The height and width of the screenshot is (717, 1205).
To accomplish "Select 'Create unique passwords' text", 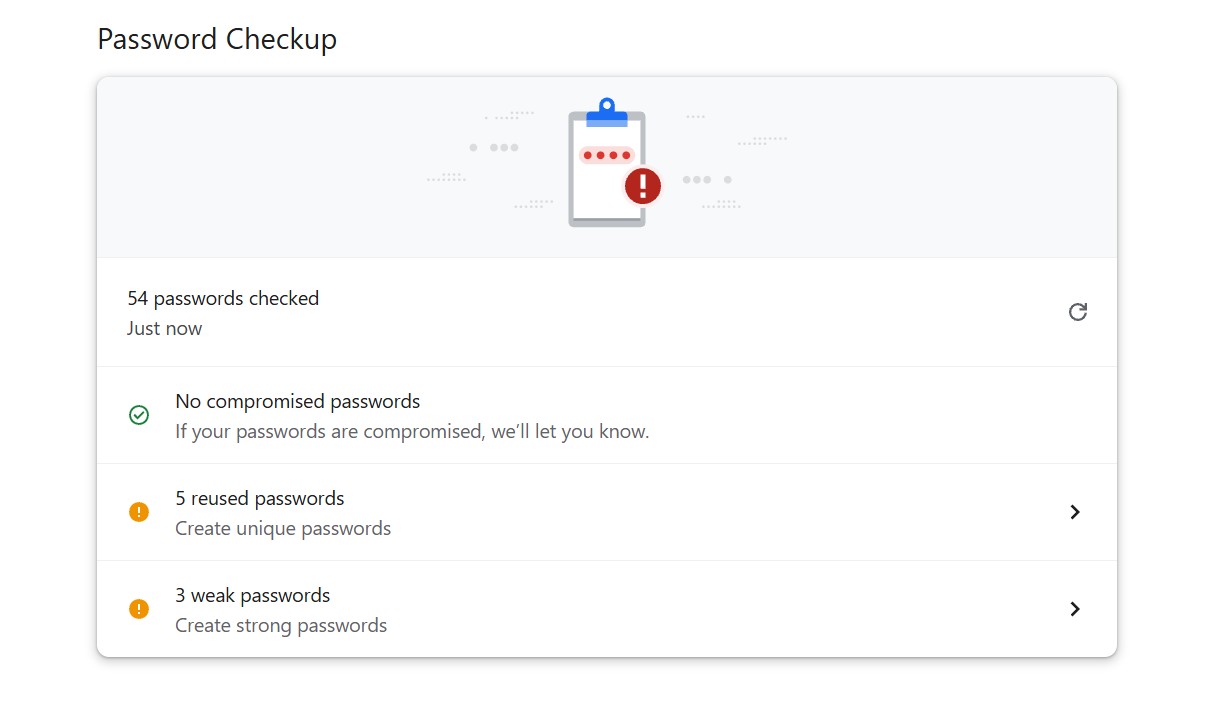I will tap(283, 528).
